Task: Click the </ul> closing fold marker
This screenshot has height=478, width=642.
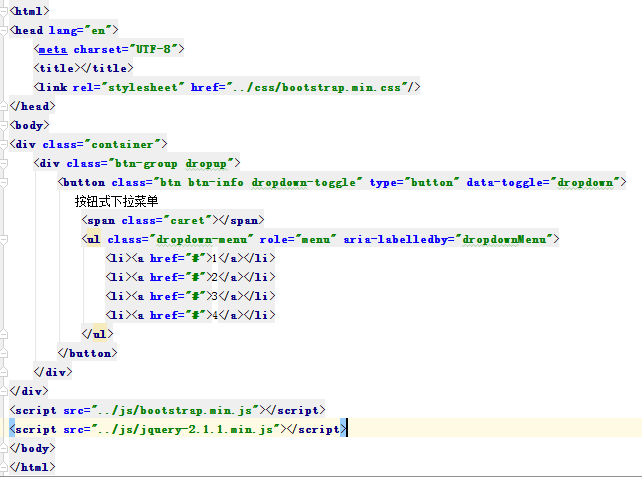Action: (x=3, y=334)
